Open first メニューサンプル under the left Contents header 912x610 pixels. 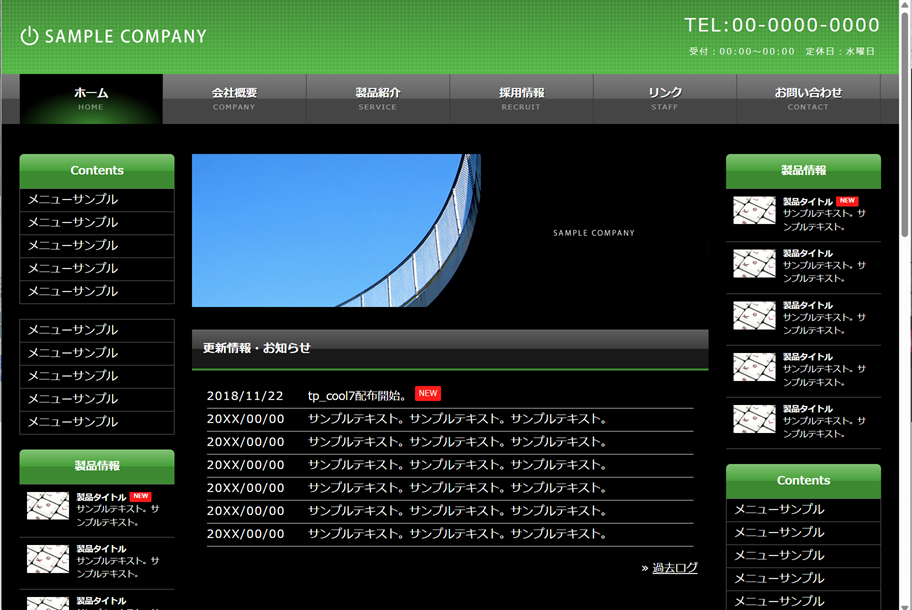[97, 200]
